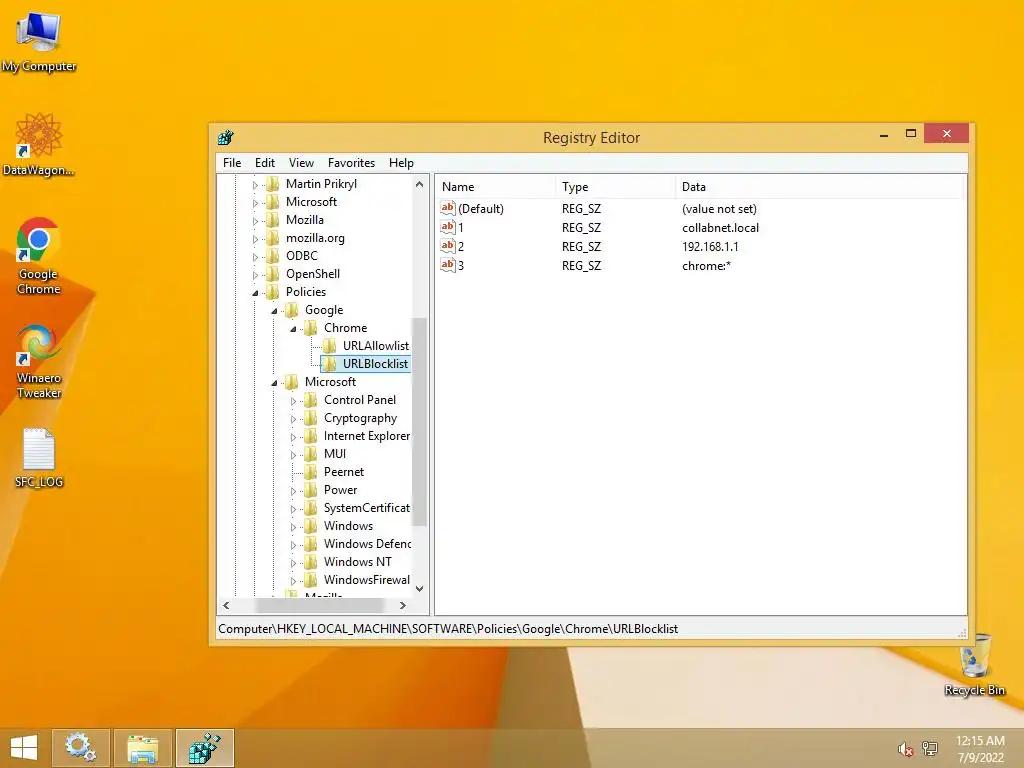Click the Registry Editor title bar icon

point(226,137)
